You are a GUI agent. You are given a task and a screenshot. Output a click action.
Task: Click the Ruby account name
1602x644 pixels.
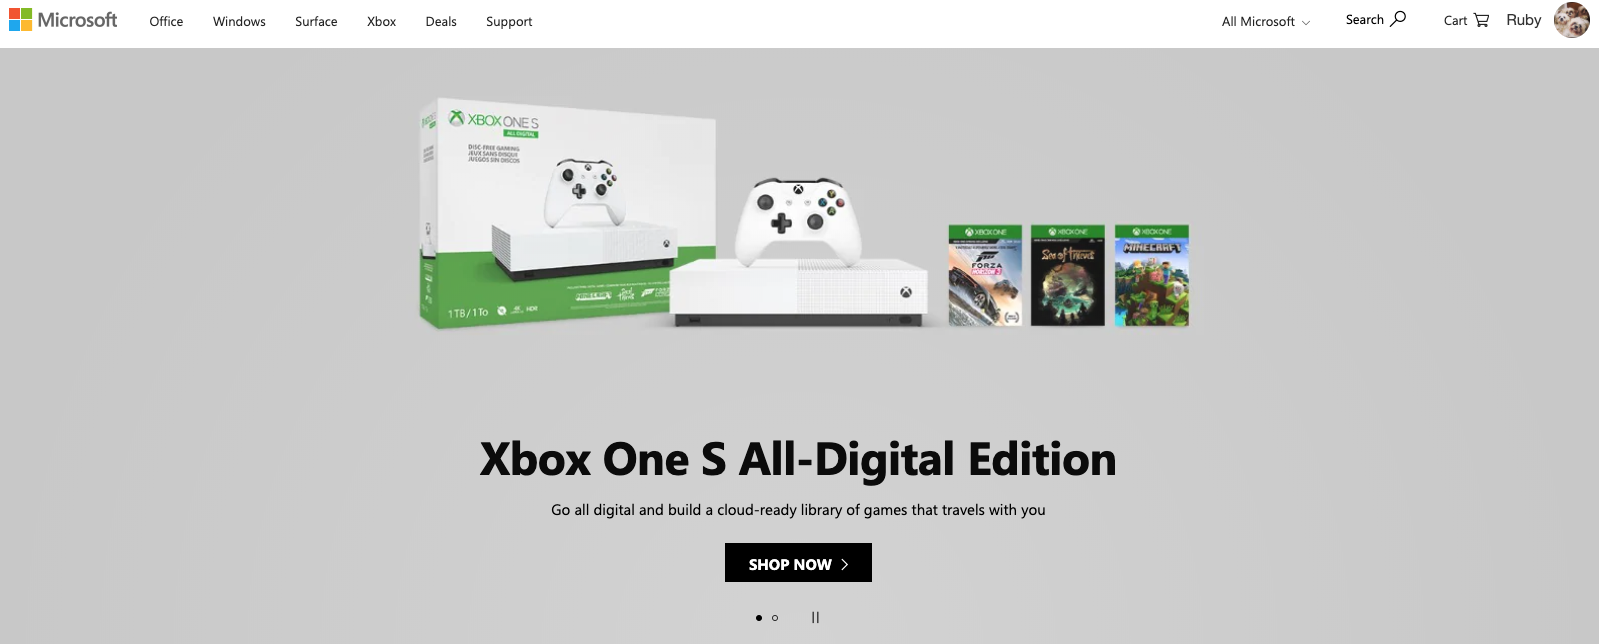point(1524,20)
